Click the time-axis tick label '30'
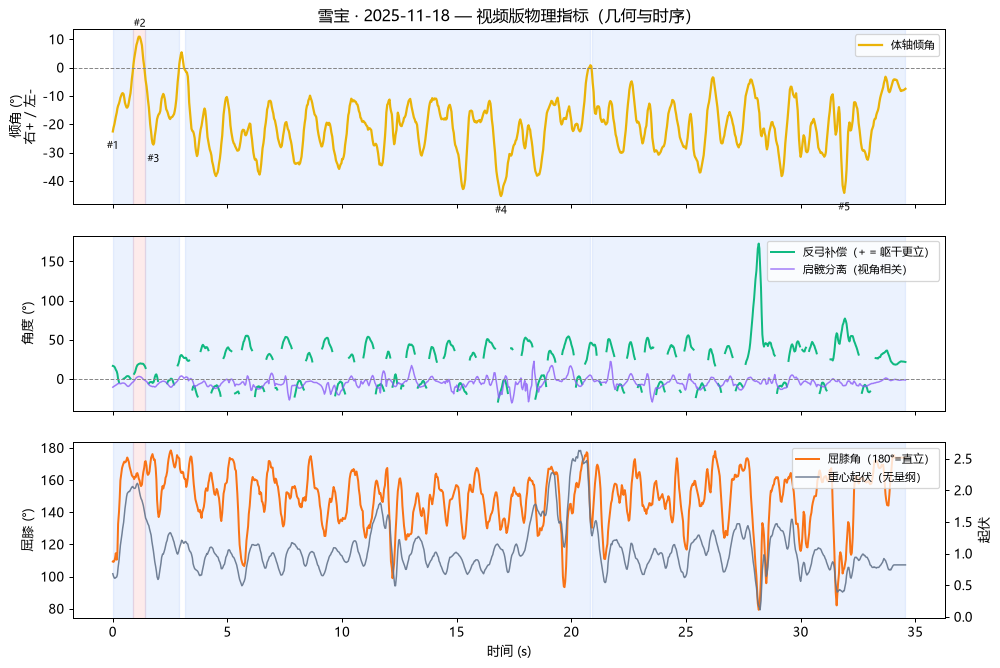 tap(800, 632)
